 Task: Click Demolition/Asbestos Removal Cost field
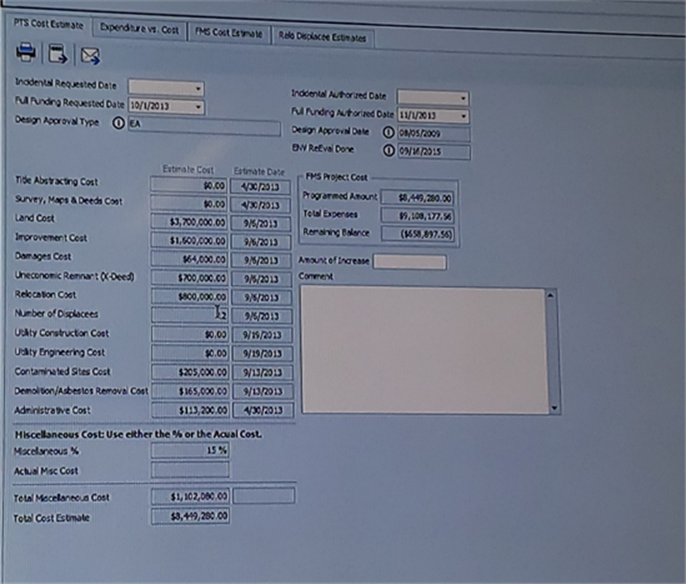tap(190, 391)
